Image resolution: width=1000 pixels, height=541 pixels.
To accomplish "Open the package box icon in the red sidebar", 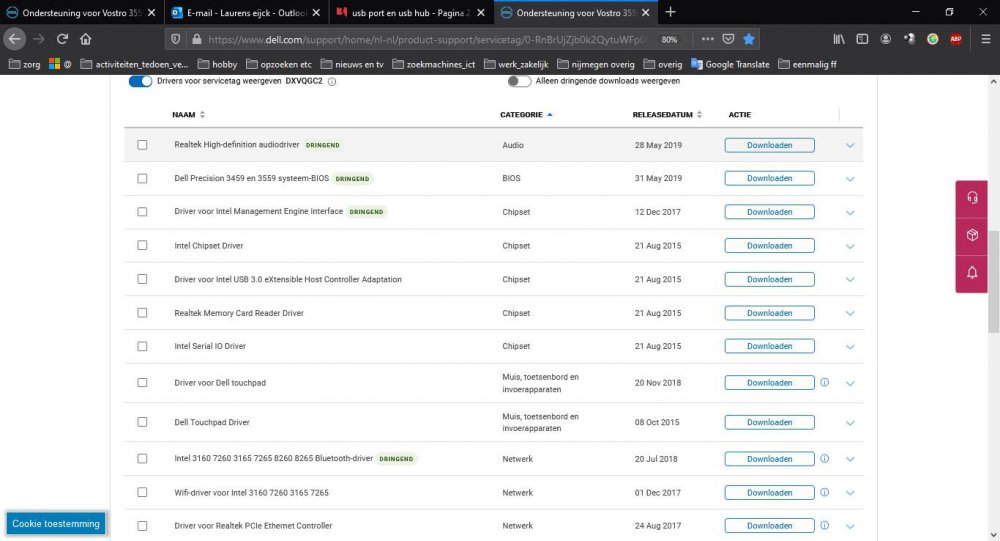I will pos(972,235).
